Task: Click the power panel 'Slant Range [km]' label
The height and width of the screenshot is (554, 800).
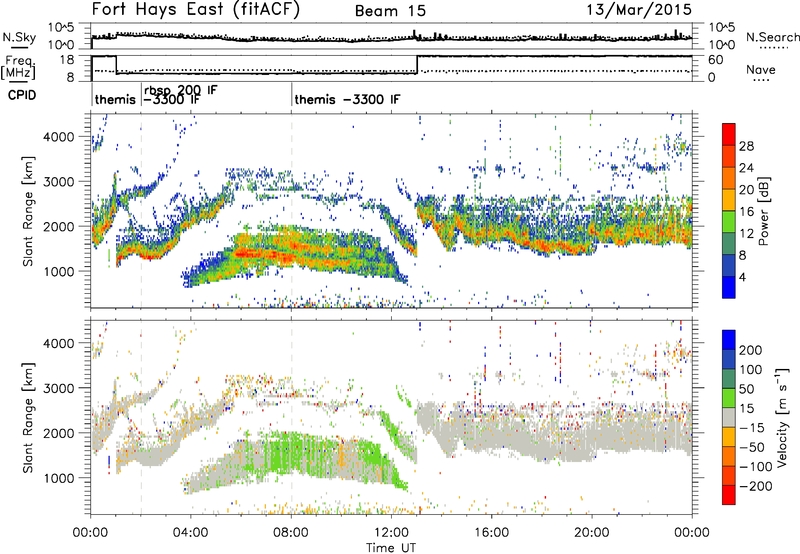Action: pos(28,211)
